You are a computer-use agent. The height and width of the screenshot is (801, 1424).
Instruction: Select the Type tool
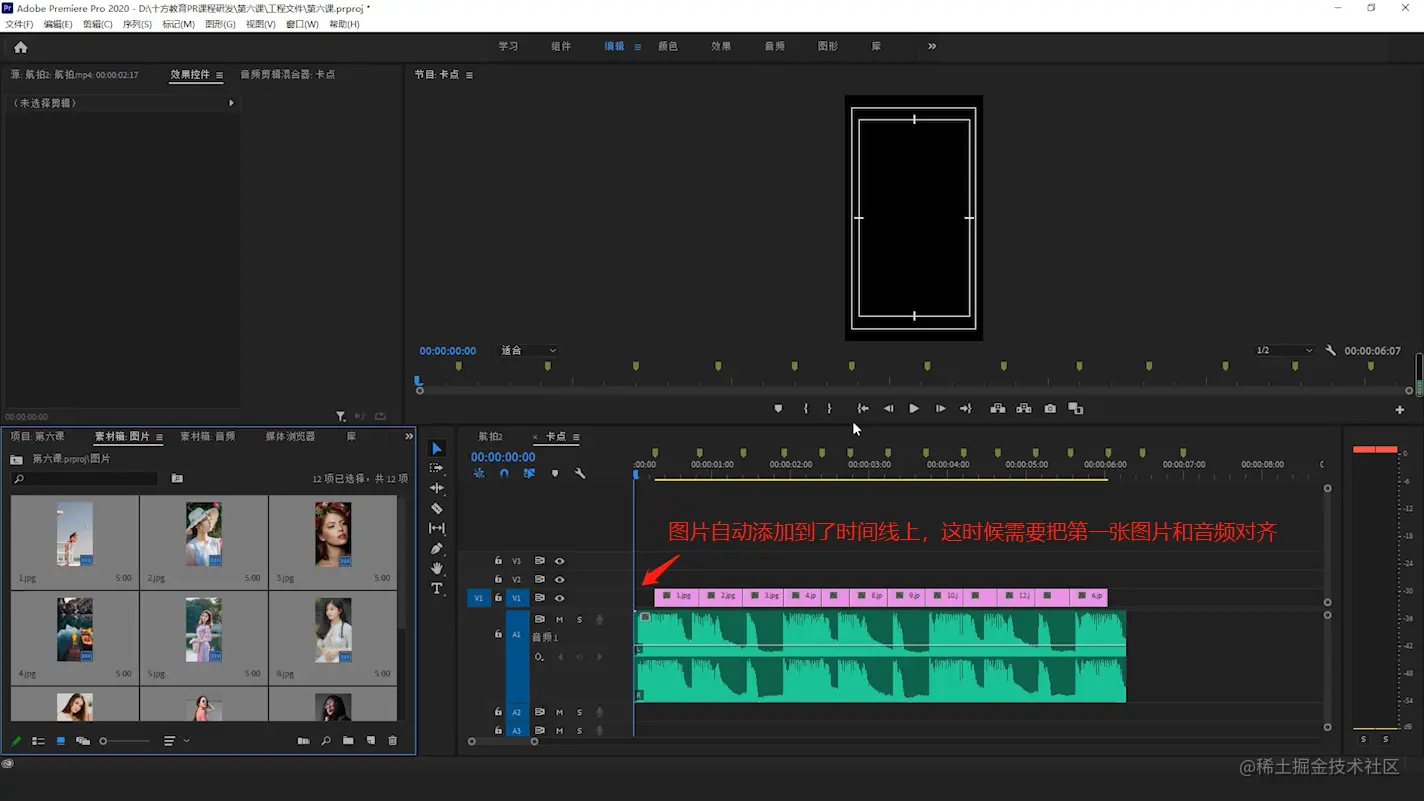point(437,589)
